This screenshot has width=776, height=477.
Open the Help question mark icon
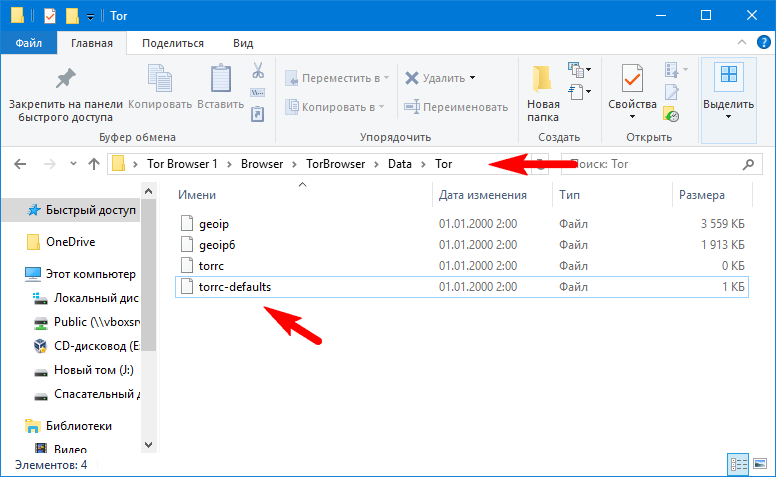764,43
